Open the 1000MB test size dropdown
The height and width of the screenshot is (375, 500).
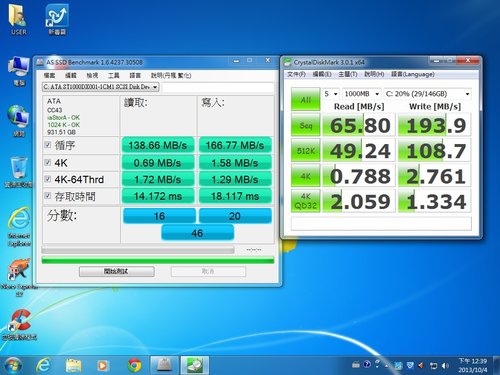361,94
